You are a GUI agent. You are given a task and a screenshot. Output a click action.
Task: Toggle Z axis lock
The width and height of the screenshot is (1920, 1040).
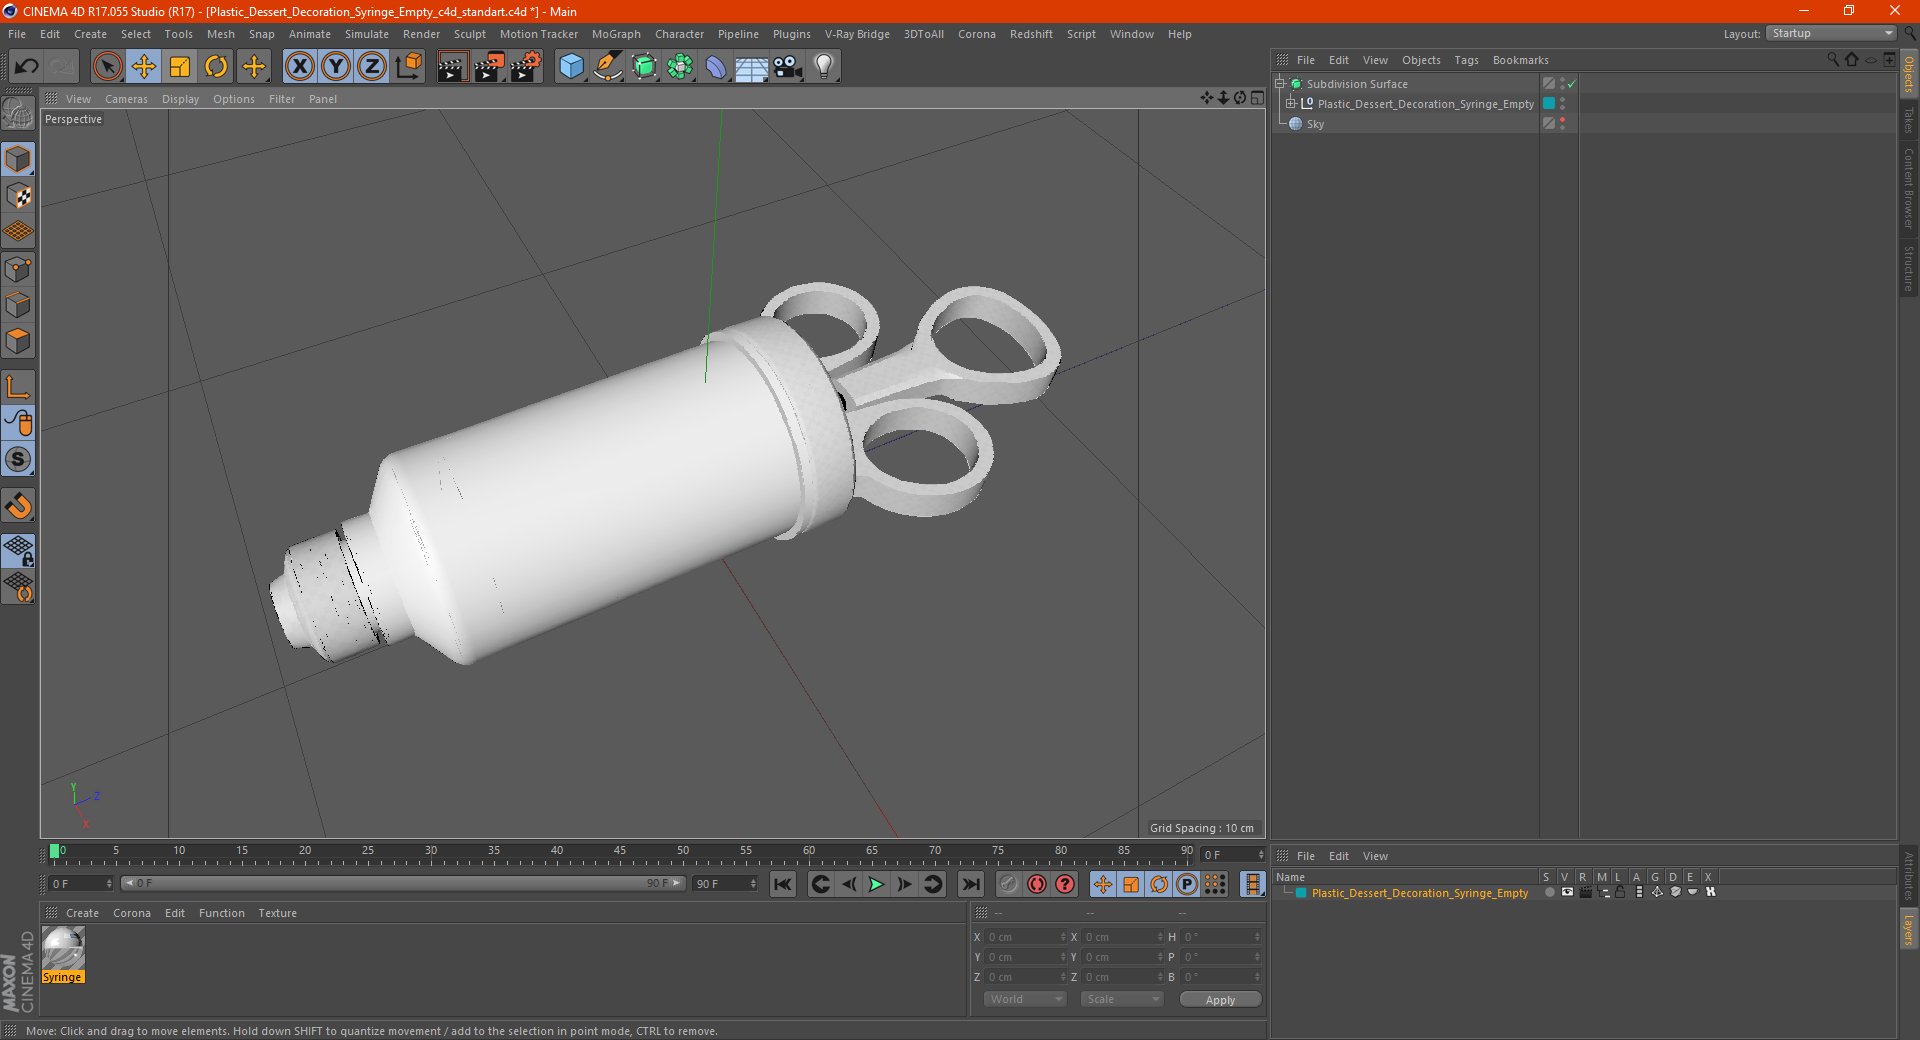pos(372,67)
